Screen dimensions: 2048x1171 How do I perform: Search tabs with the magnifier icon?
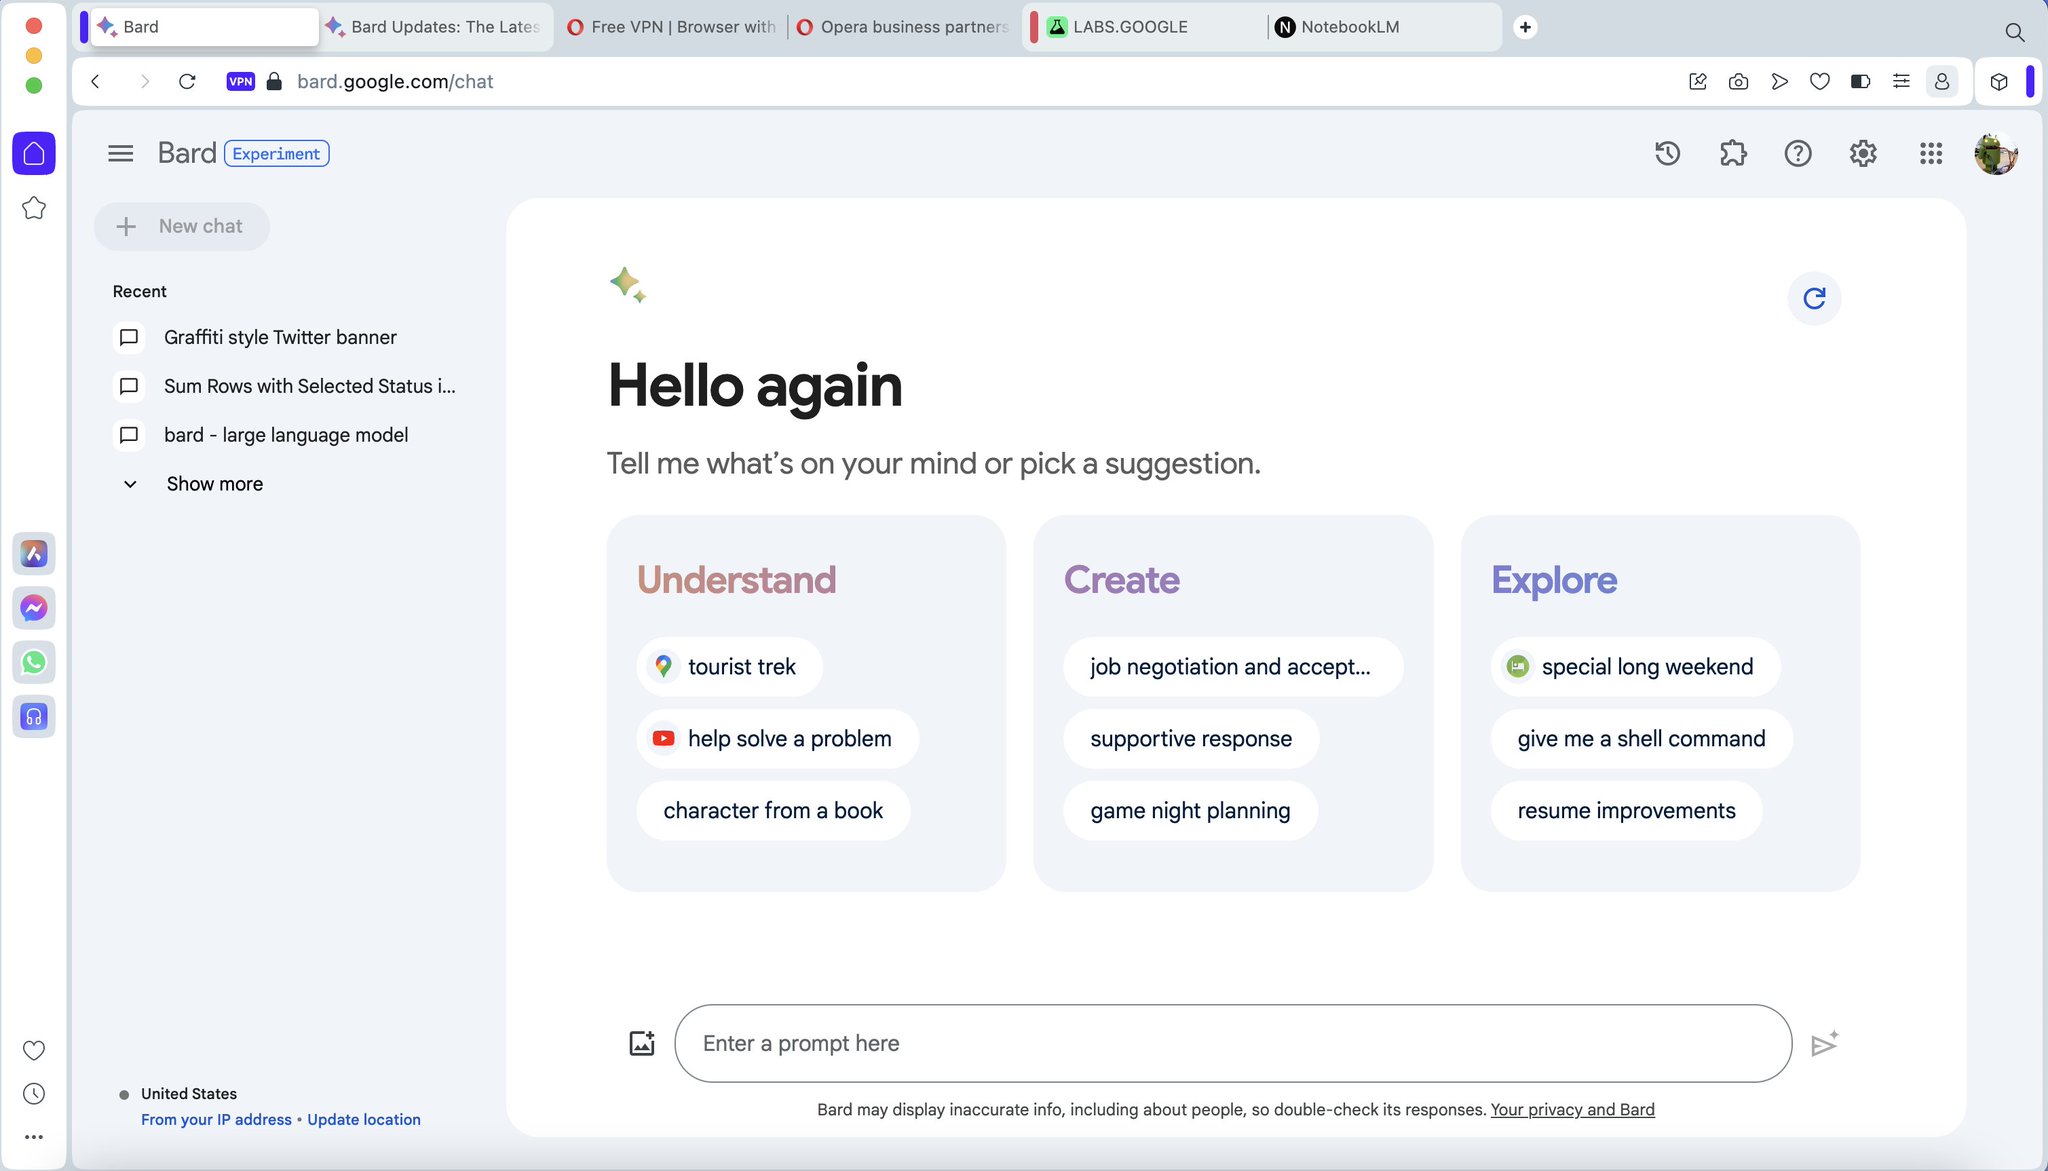click(2015, 32)
